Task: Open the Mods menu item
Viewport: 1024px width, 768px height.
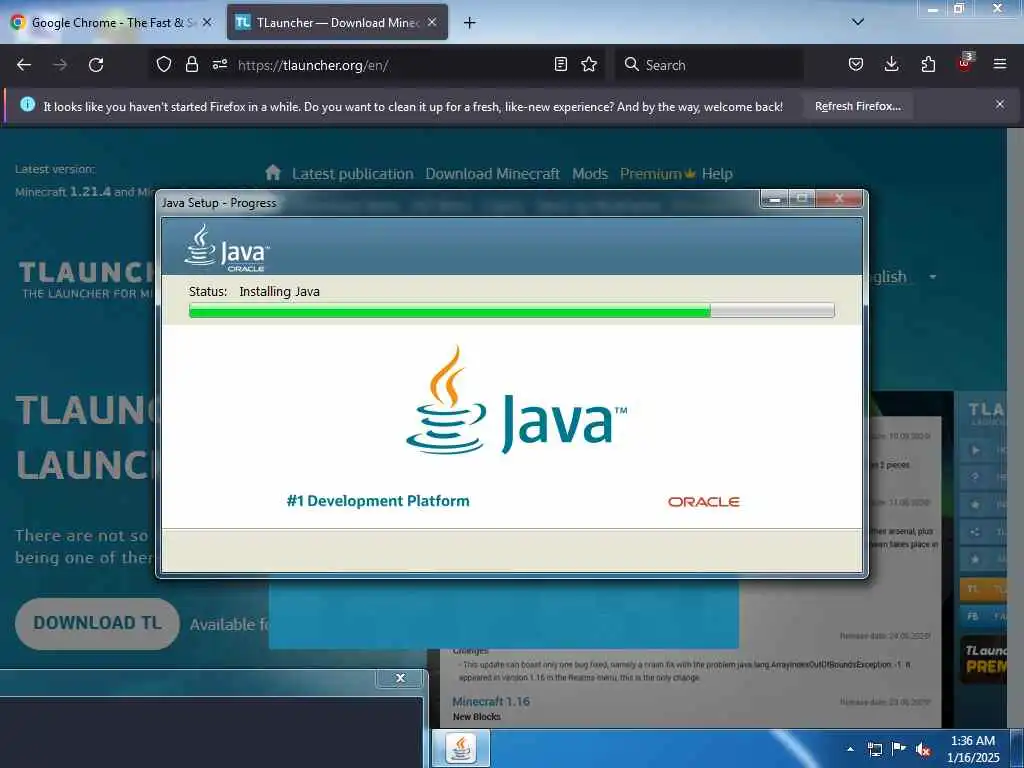Action: coord(590,174)
